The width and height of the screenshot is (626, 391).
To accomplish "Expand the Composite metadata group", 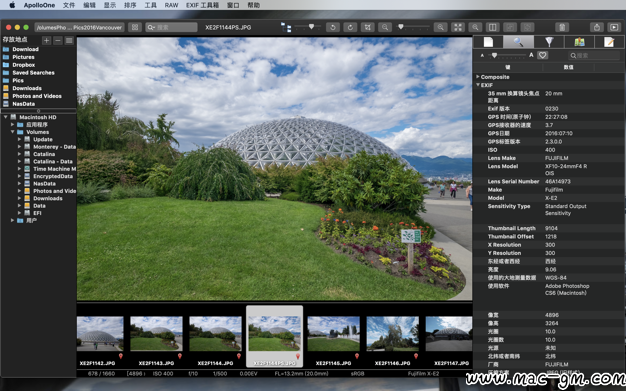I will pos(477,77).
